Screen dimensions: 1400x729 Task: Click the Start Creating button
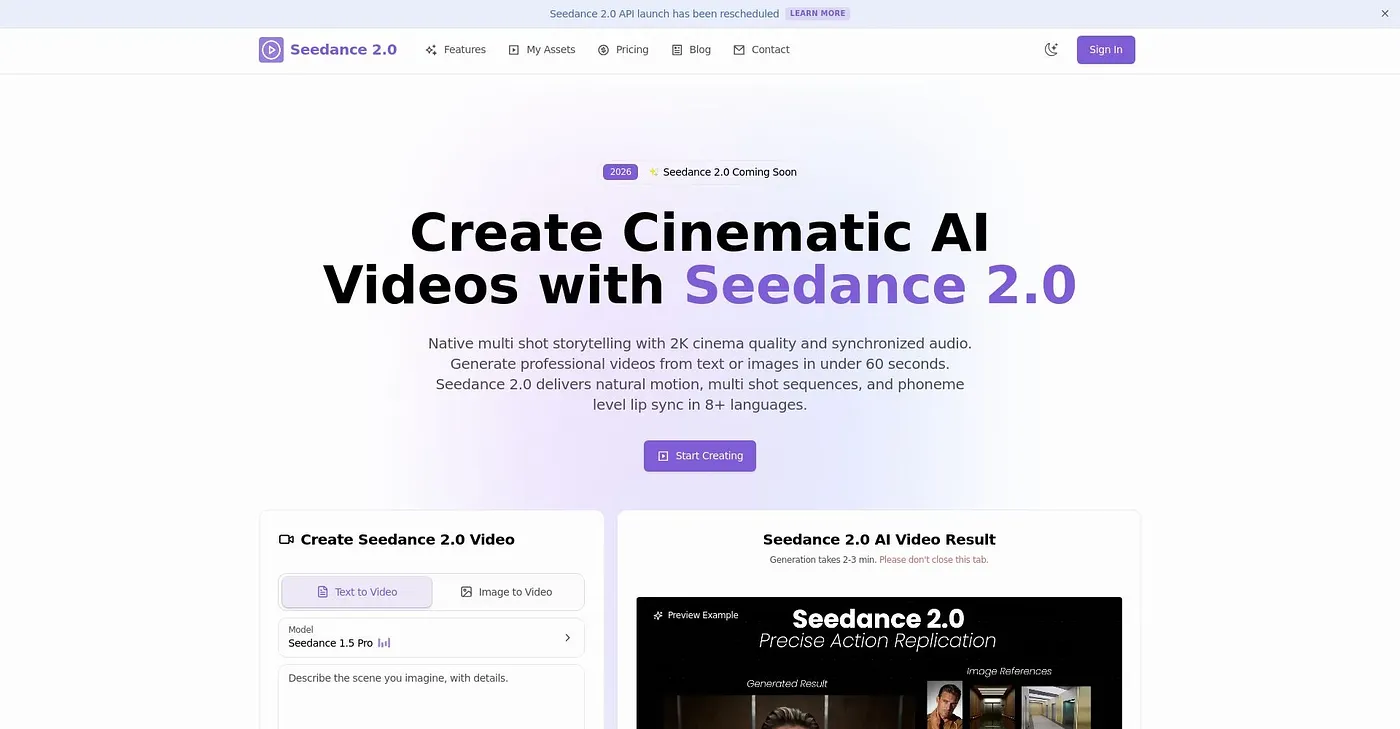[x=700, y=456]
